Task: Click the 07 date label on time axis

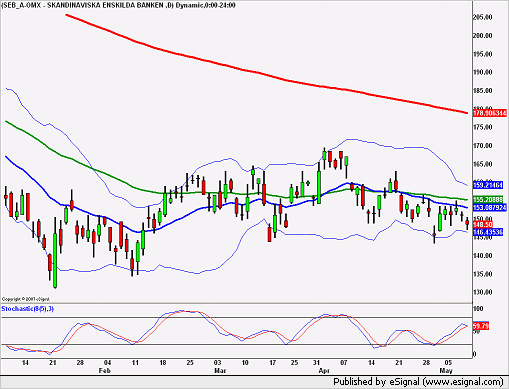Action: (x=344, y=363)
